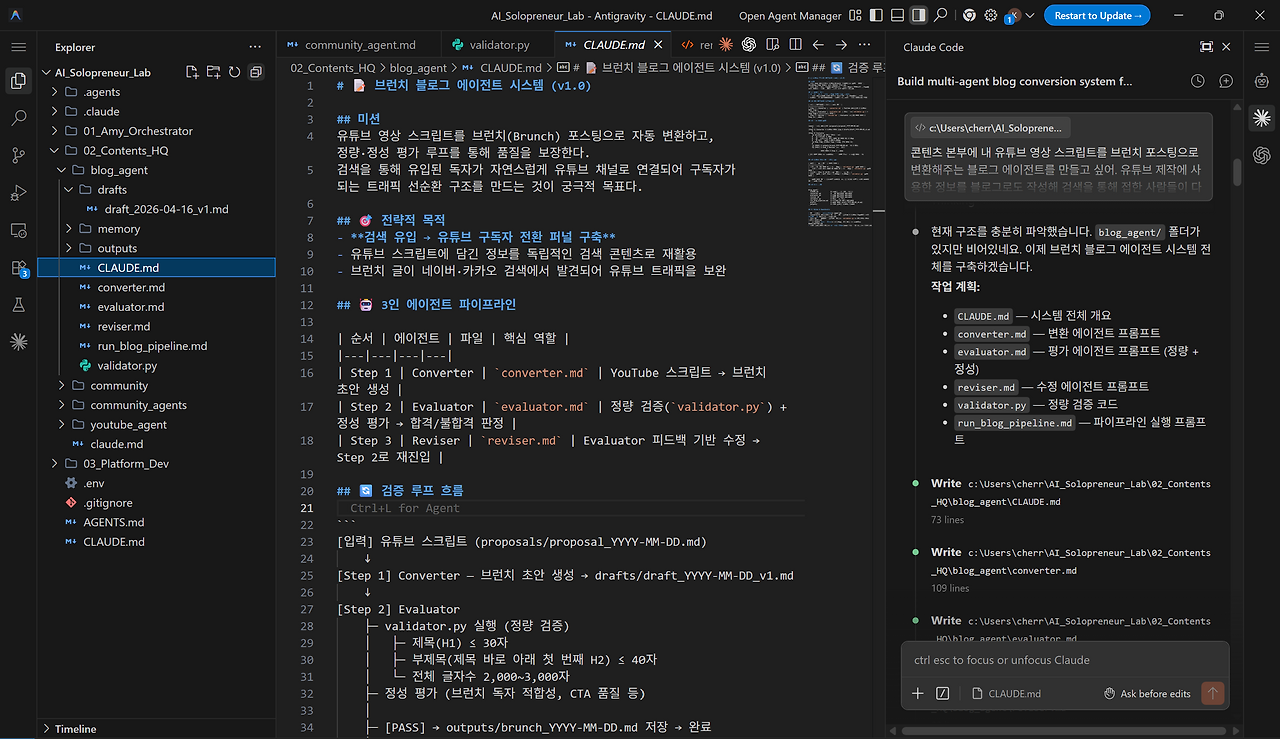Expand the Timeline section
Image resolution: width=1280 pixels, height=739 pixels.
tap(156, 729)
